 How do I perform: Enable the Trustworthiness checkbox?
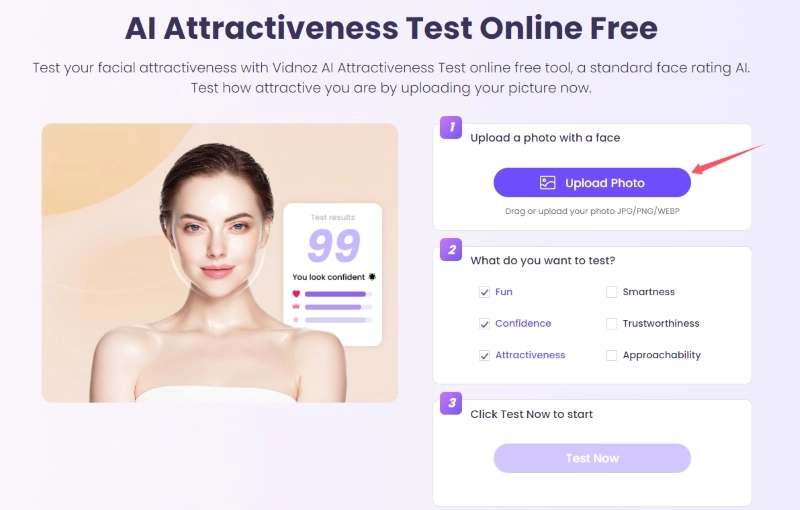coord(611,324)
